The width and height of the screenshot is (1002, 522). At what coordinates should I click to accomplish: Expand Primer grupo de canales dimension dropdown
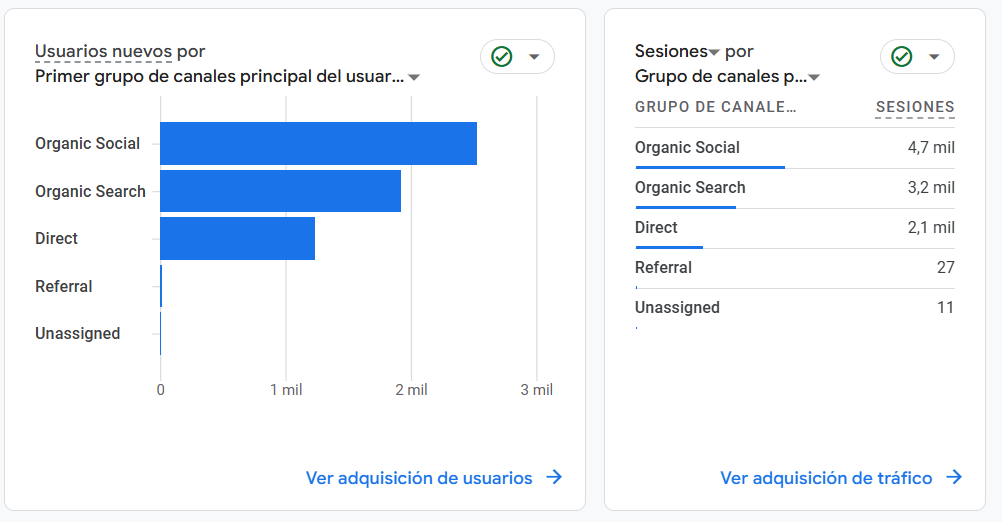[414, 78]
